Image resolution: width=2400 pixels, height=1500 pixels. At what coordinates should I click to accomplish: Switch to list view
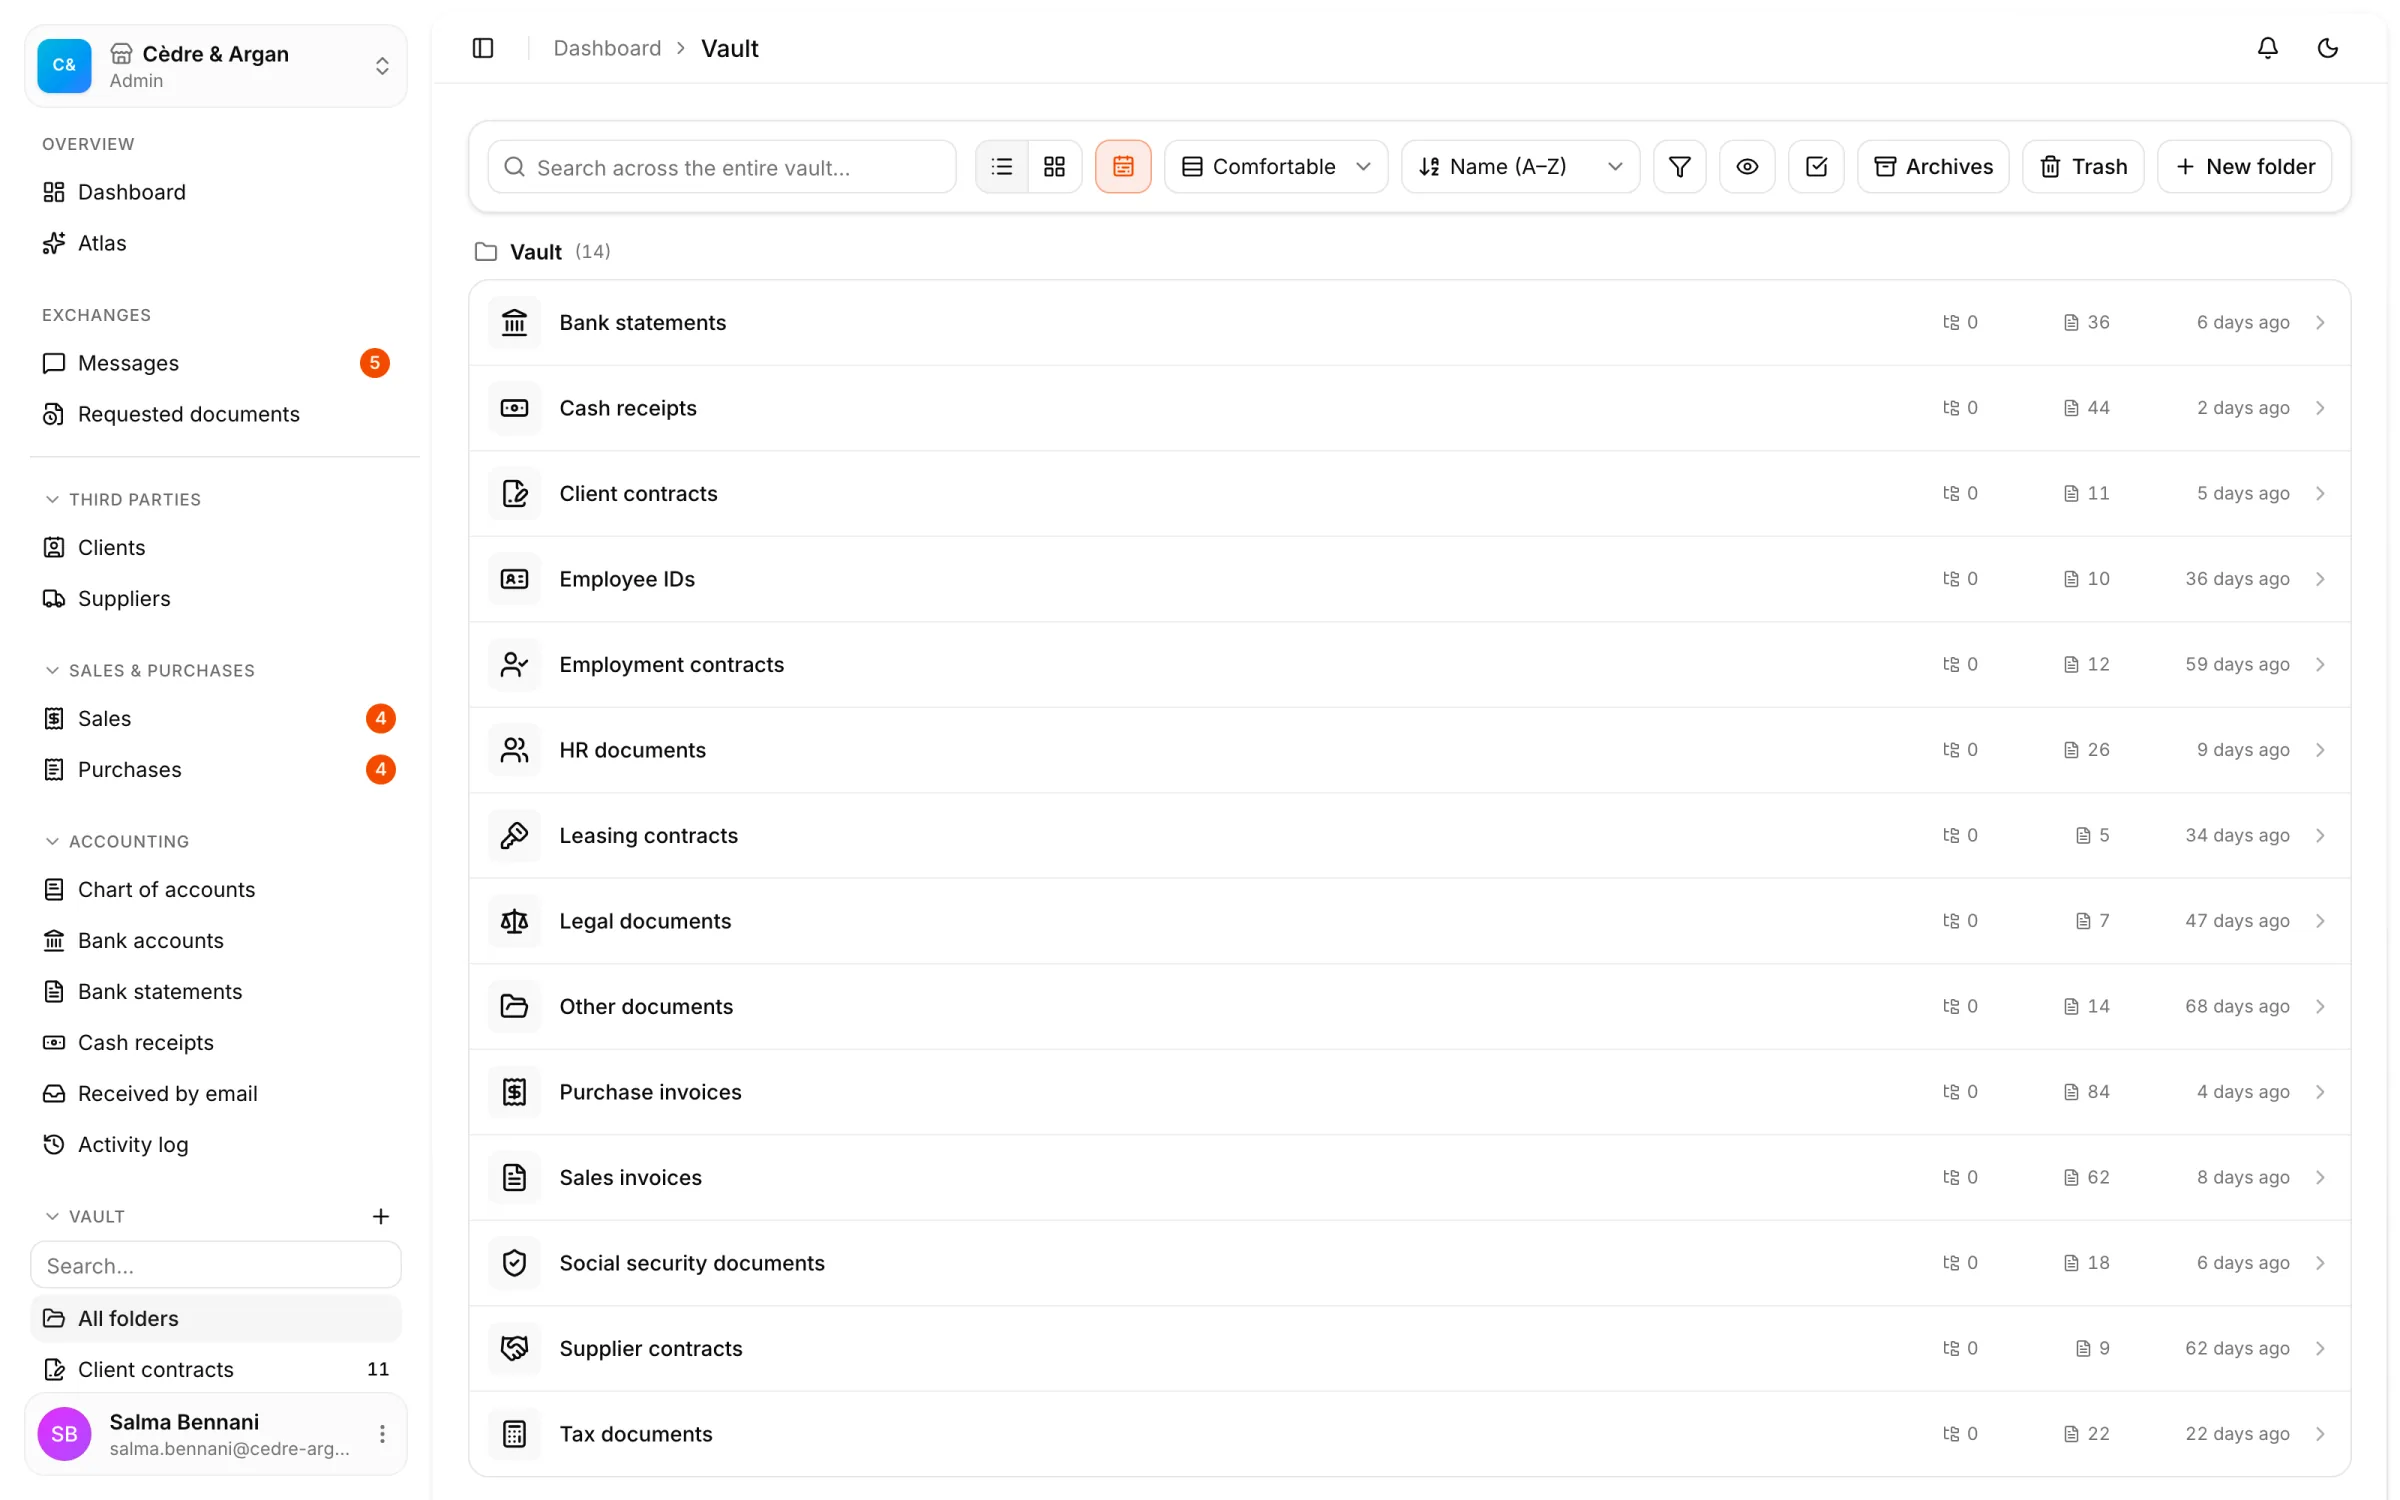[x=1002, y=166]
